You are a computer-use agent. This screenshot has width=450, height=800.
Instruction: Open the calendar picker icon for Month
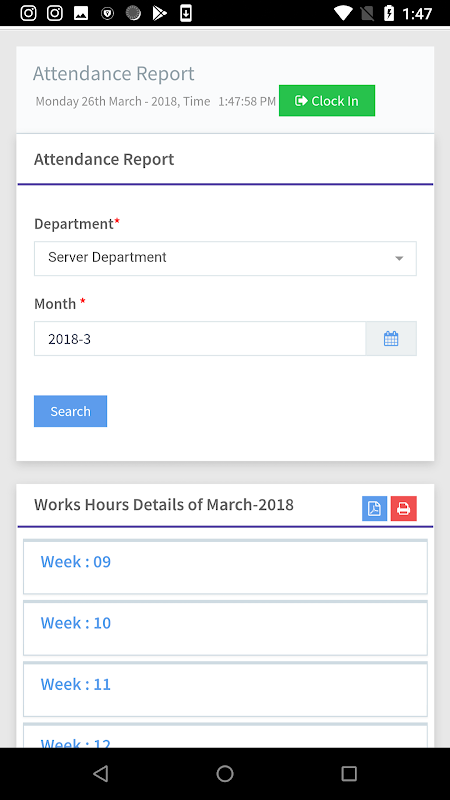click(x=391, y=338)
